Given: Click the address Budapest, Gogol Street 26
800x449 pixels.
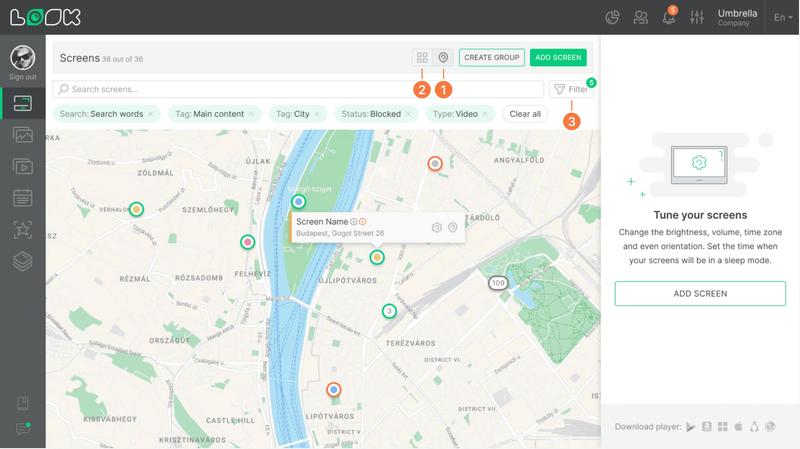Looking at the screenshot, I should coord(340,233).
